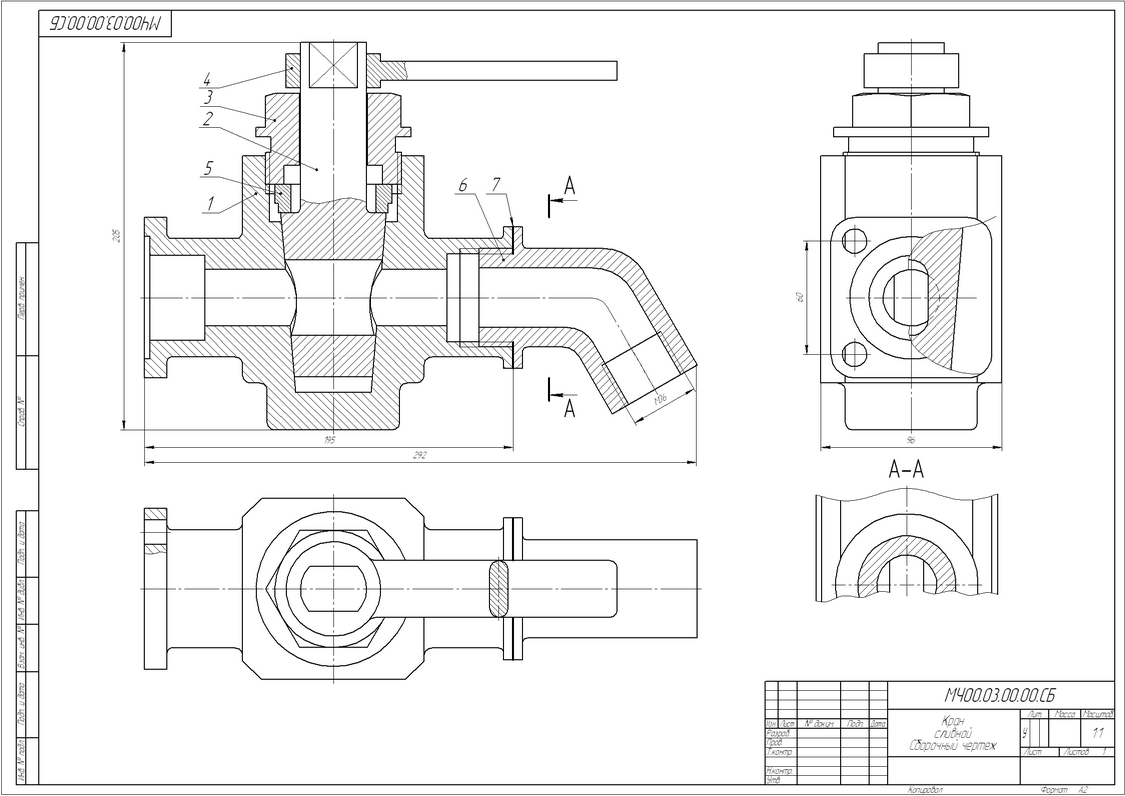Select the Справ. № side cell

tap(22, 412)
